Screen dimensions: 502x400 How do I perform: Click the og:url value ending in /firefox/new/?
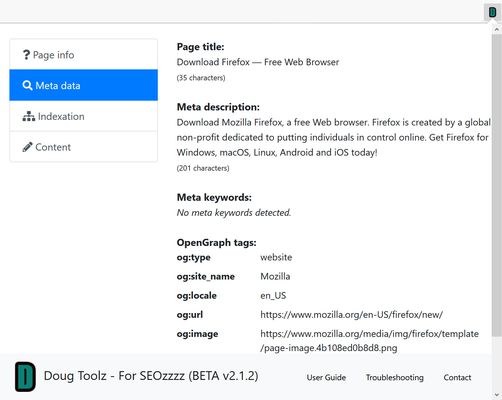click(x=351, y=315)
